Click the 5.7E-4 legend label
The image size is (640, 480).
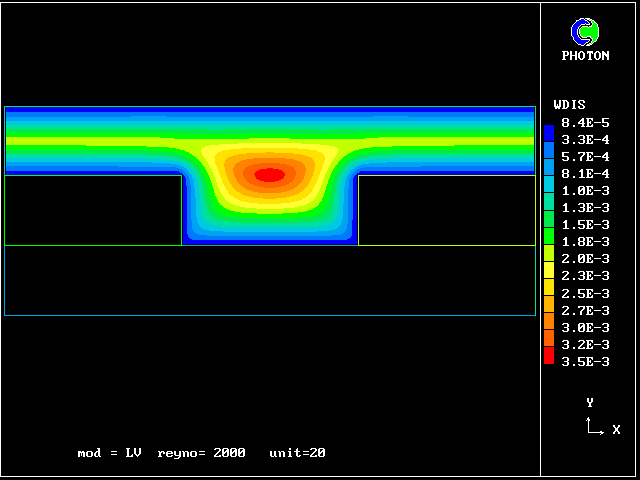coord(584,156)
